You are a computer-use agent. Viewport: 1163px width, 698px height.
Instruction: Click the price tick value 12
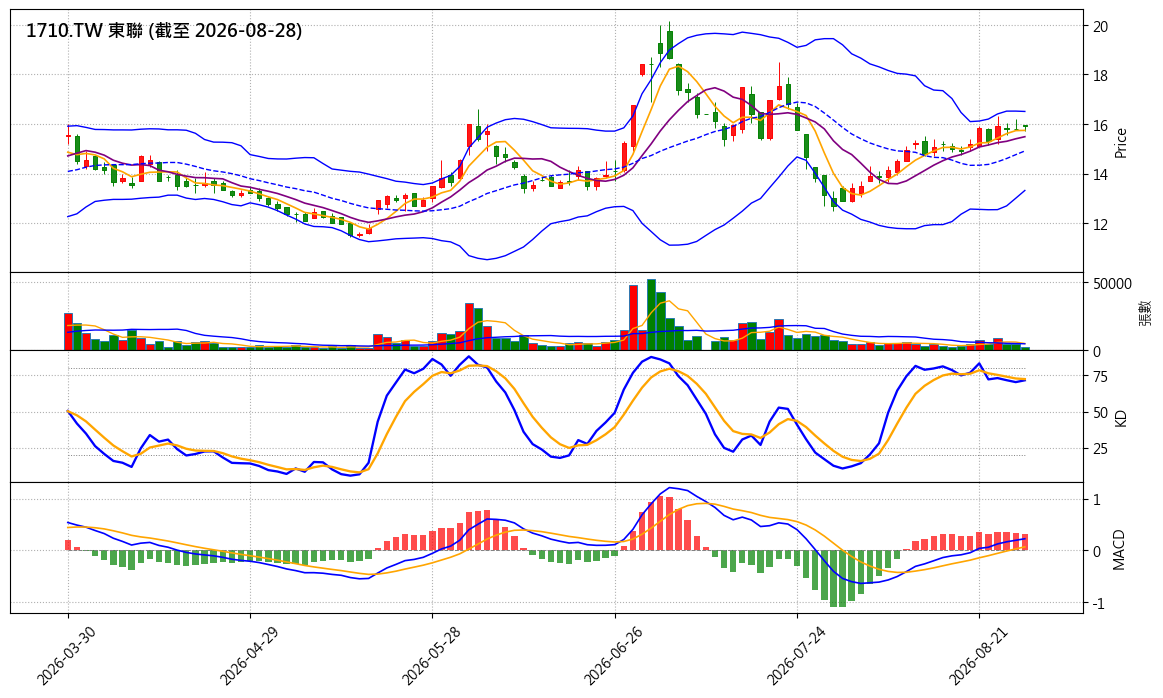point(1101,224)
